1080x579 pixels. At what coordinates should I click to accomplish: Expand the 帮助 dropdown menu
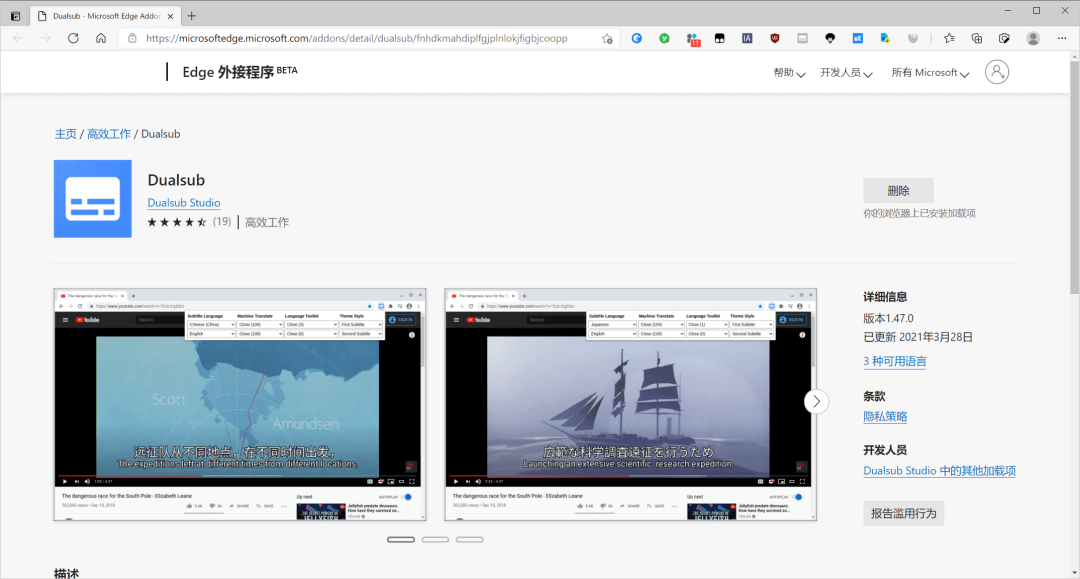coord(789,72)
